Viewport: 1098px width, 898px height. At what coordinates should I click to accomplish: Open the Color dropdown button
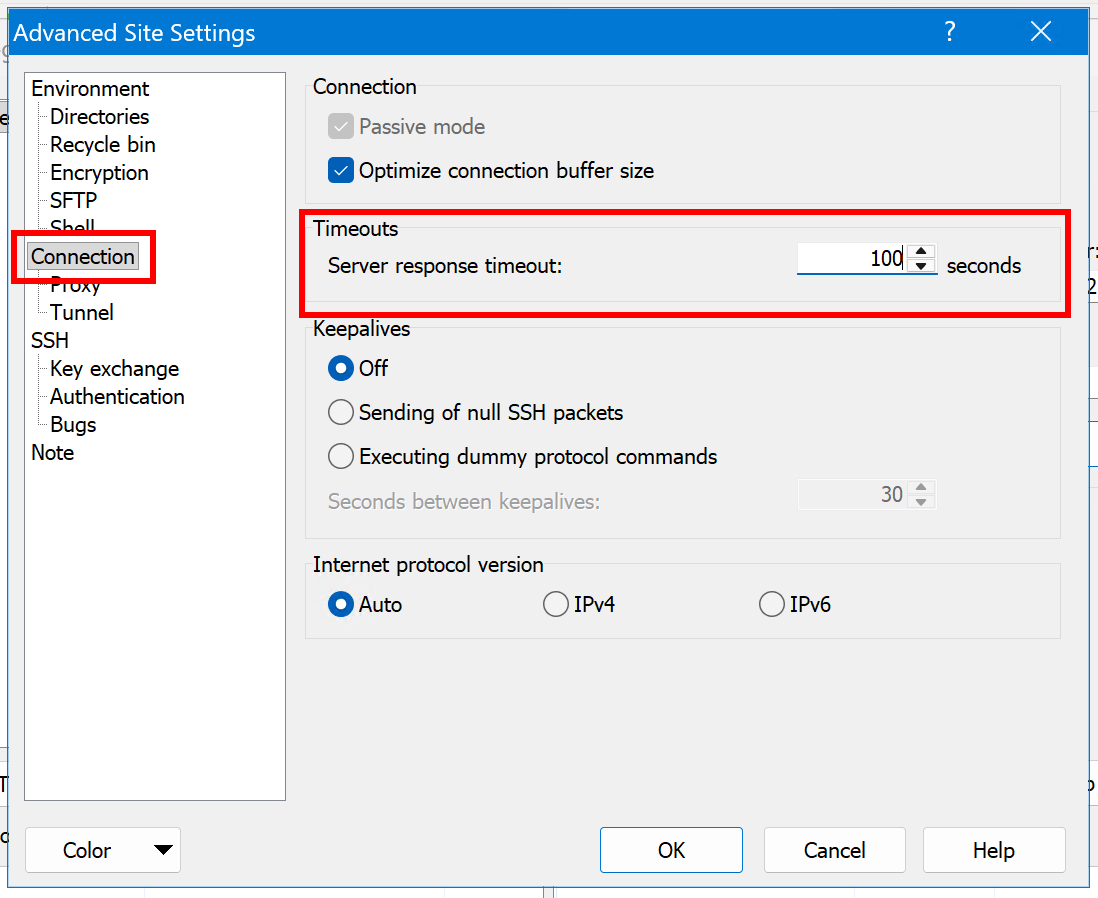103,851
